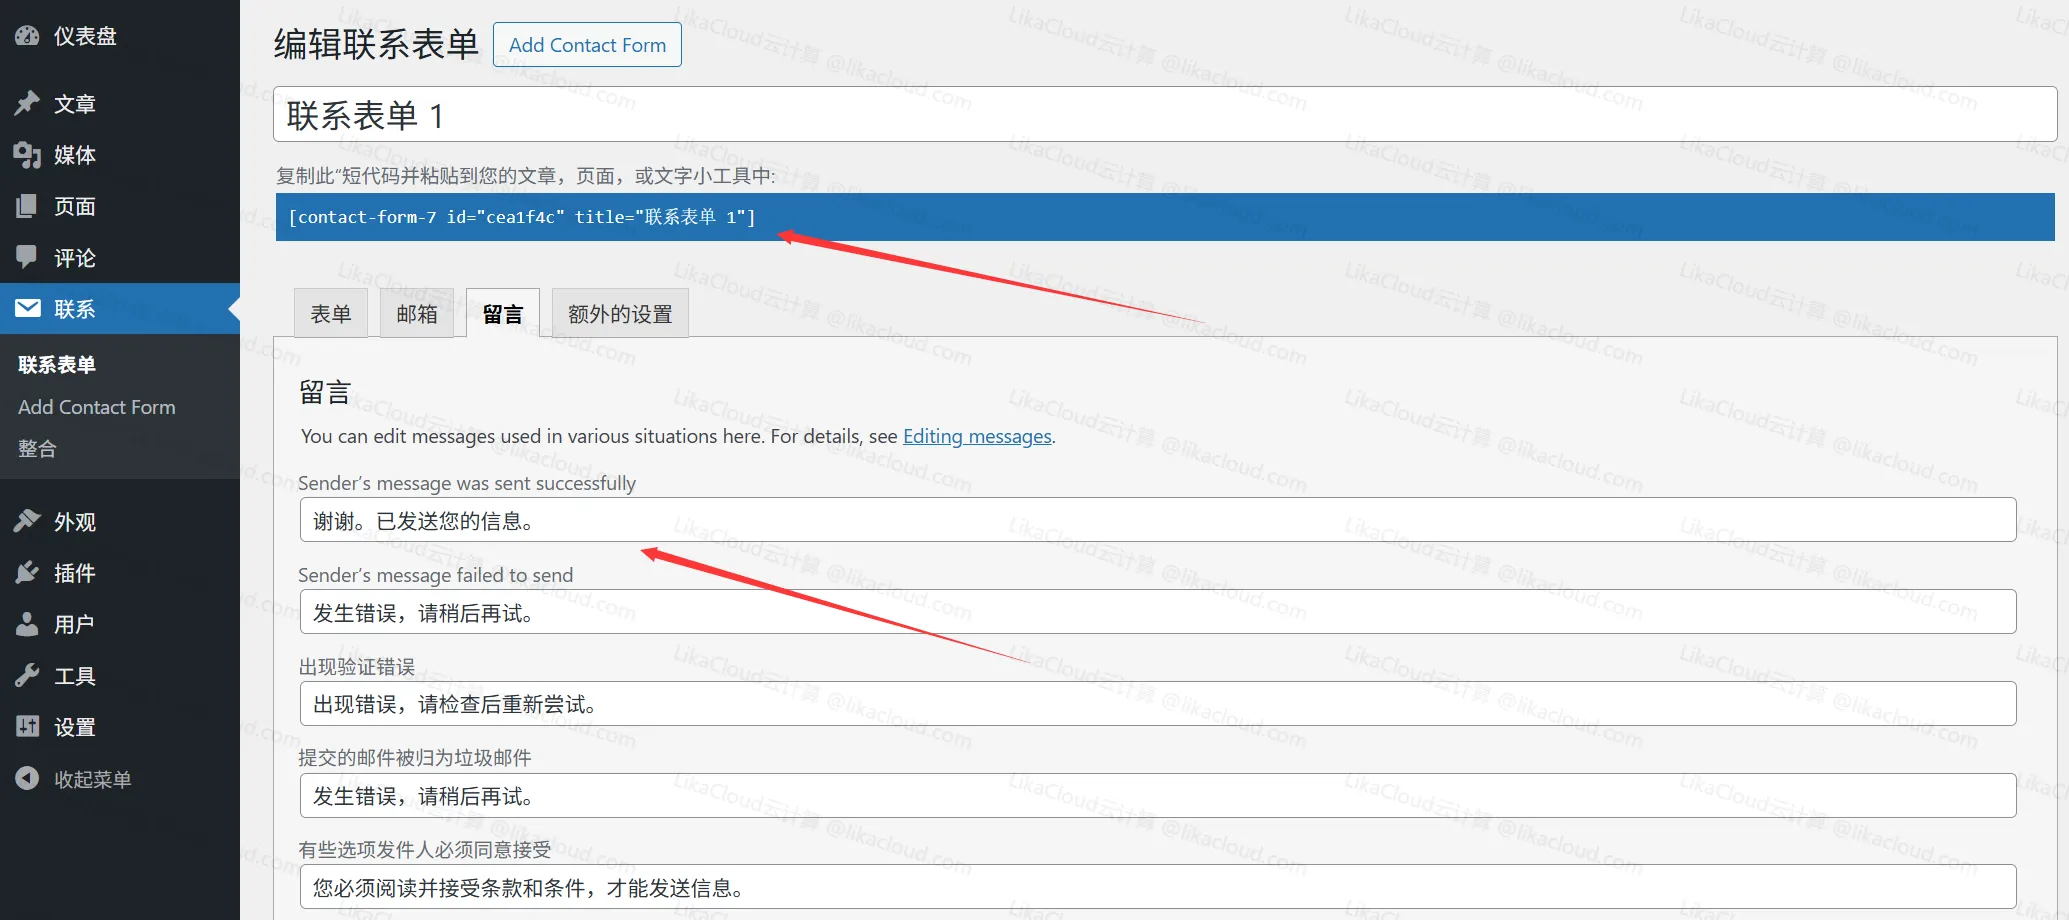Select the 联系表单 sidebar item
The height and width of the screenshot is (920, 2069).
[57, 364]
